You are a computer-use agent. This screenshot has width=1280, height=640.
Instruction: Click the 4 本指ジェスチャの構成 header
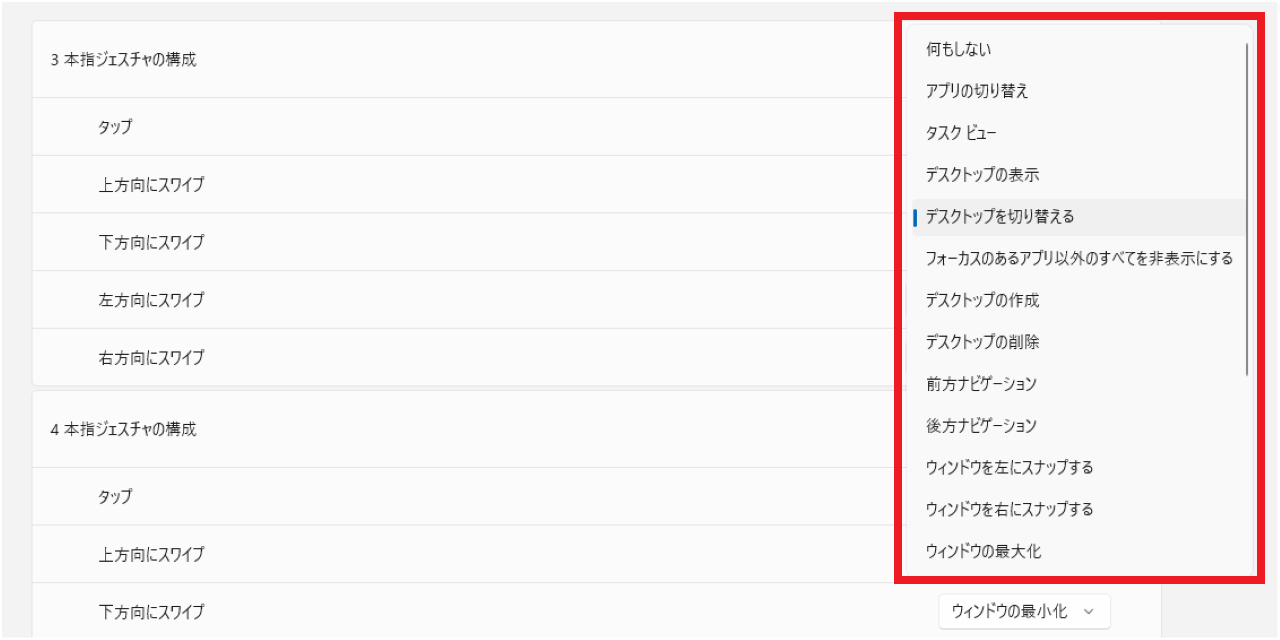pyautogui.click(x=124, y=430)
